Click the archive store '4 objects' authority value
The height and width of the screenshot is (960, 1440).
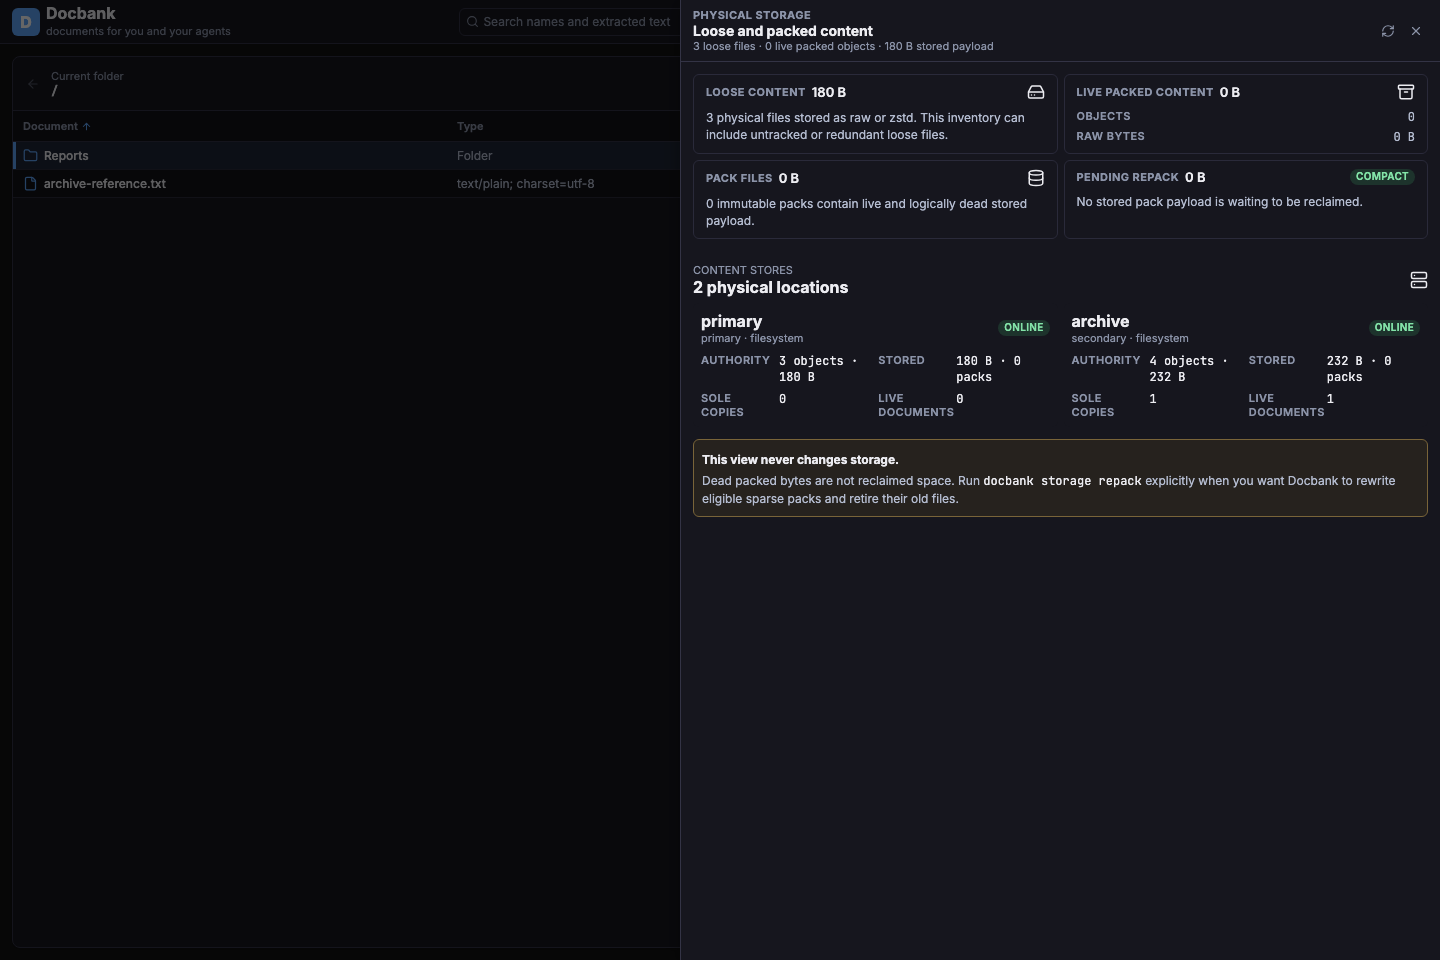tap(1188, 369)
